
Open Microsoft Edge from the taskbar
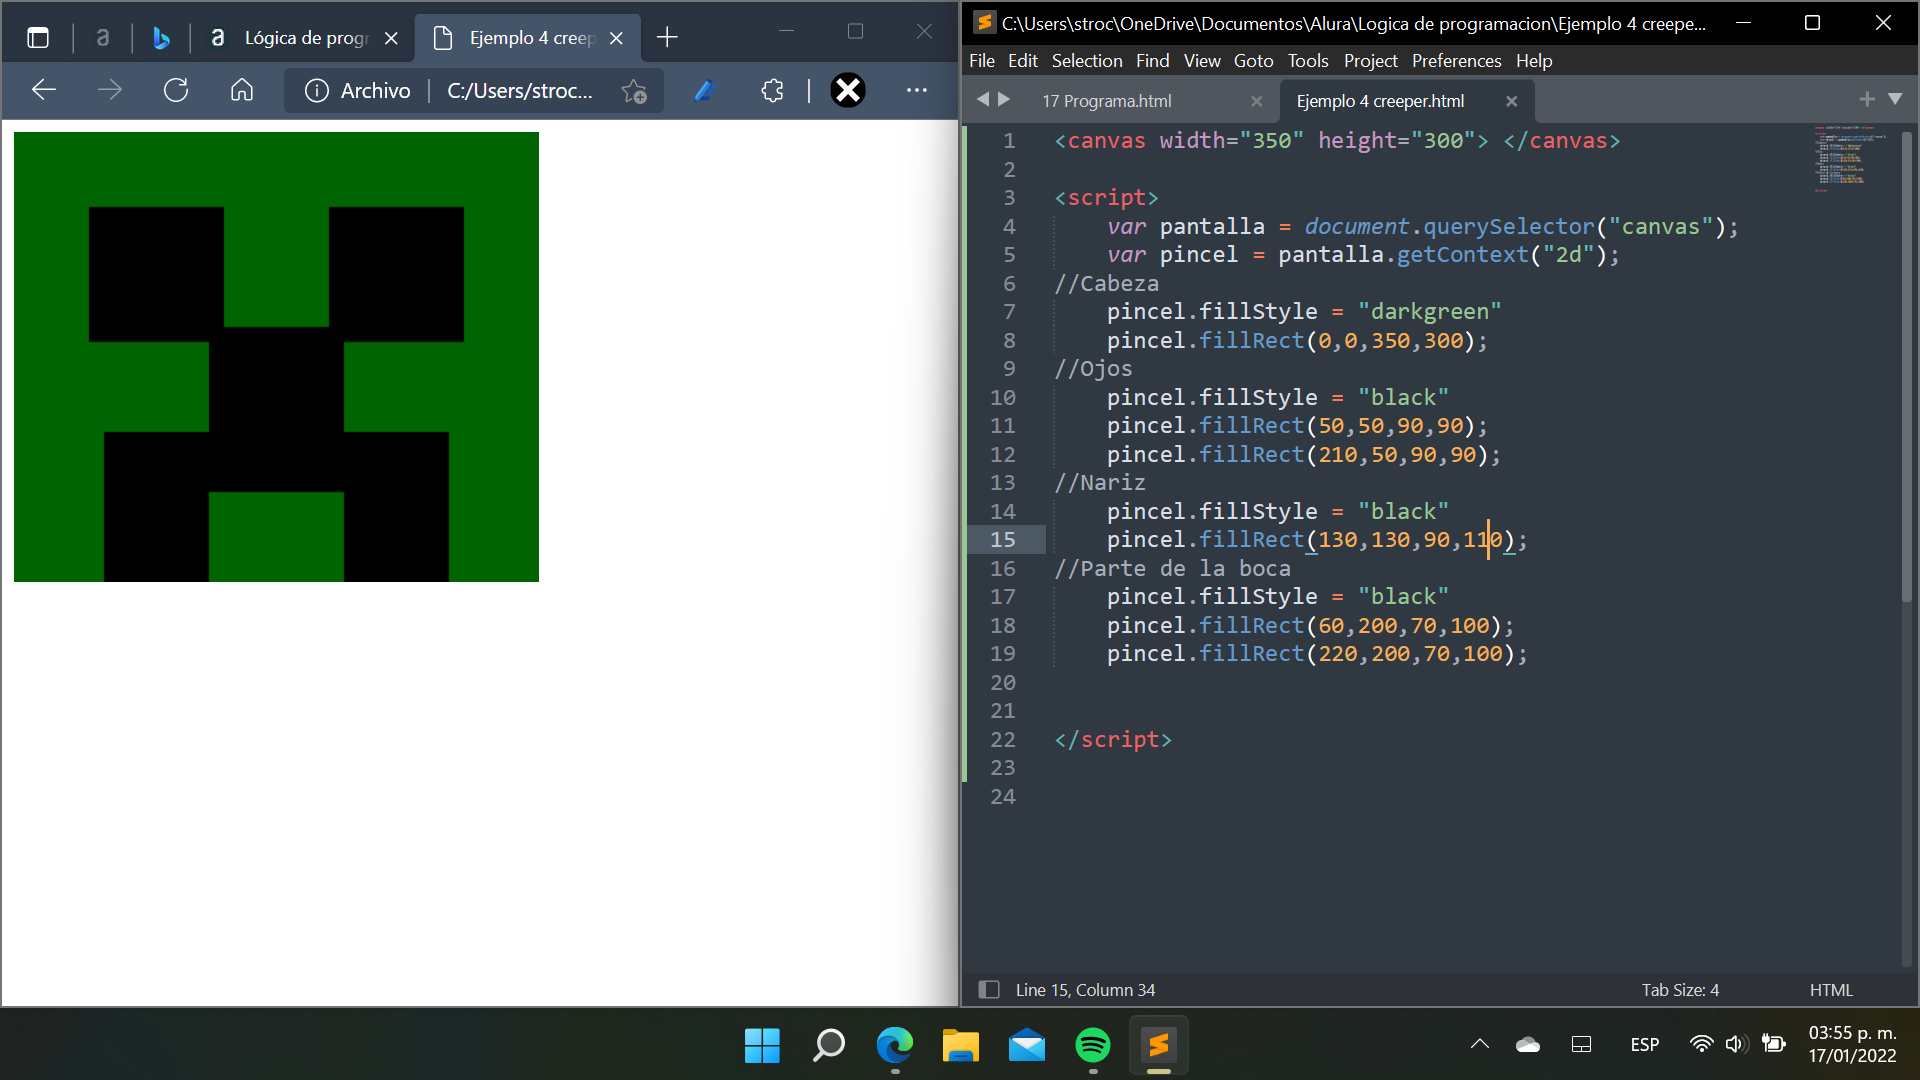coord(894,1046)
